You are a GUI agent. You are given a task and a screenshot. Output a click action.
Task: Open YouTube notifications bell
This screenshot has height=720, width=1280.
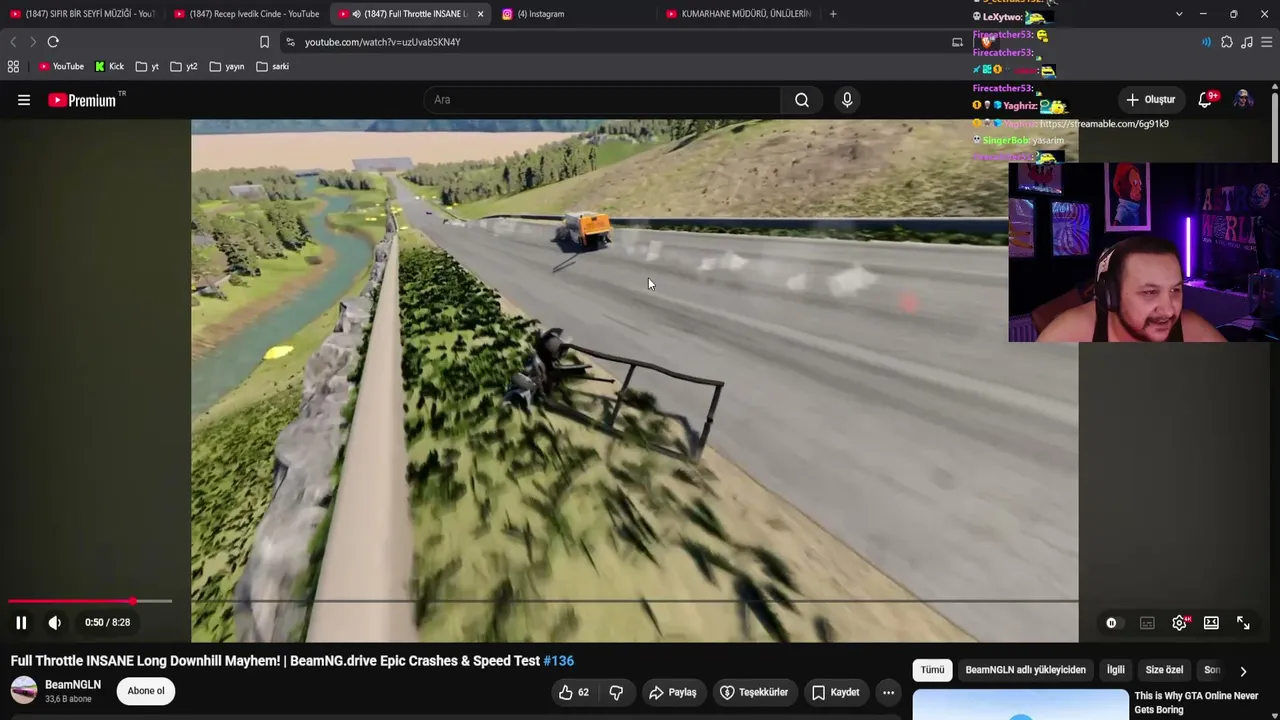point(1206,100)
